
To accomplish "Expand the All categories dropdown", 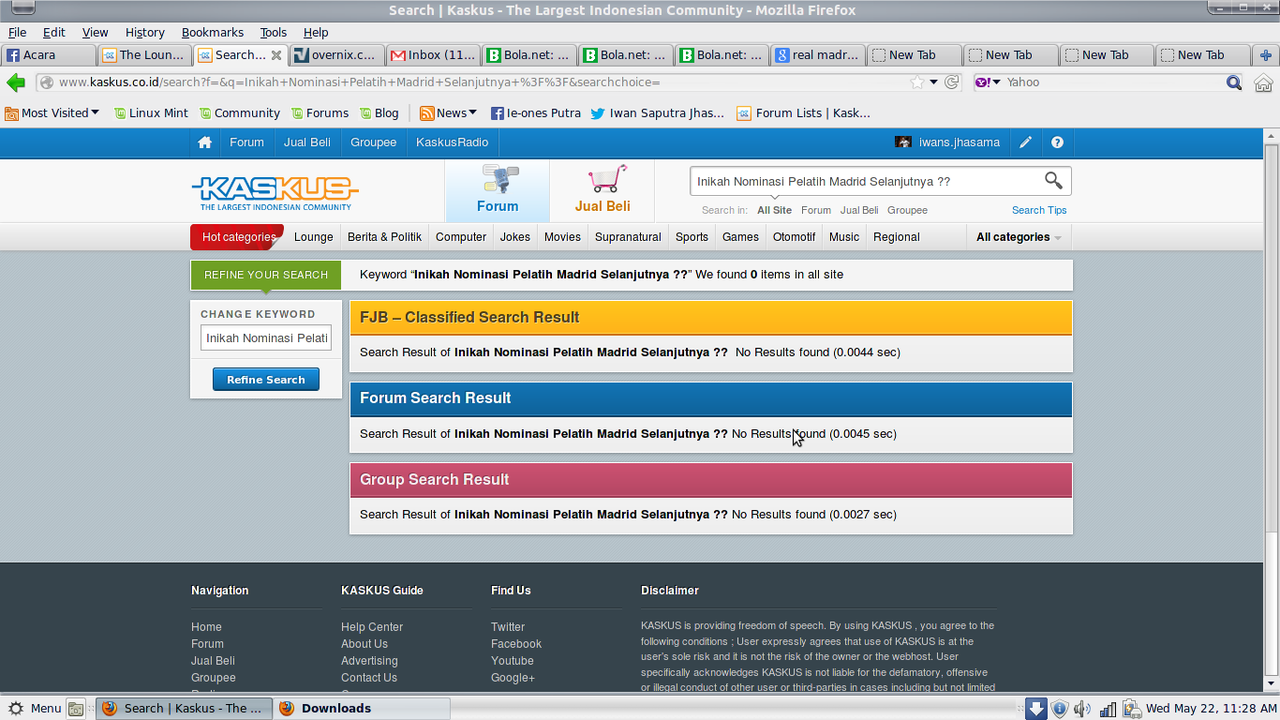I will [1018, 237].
